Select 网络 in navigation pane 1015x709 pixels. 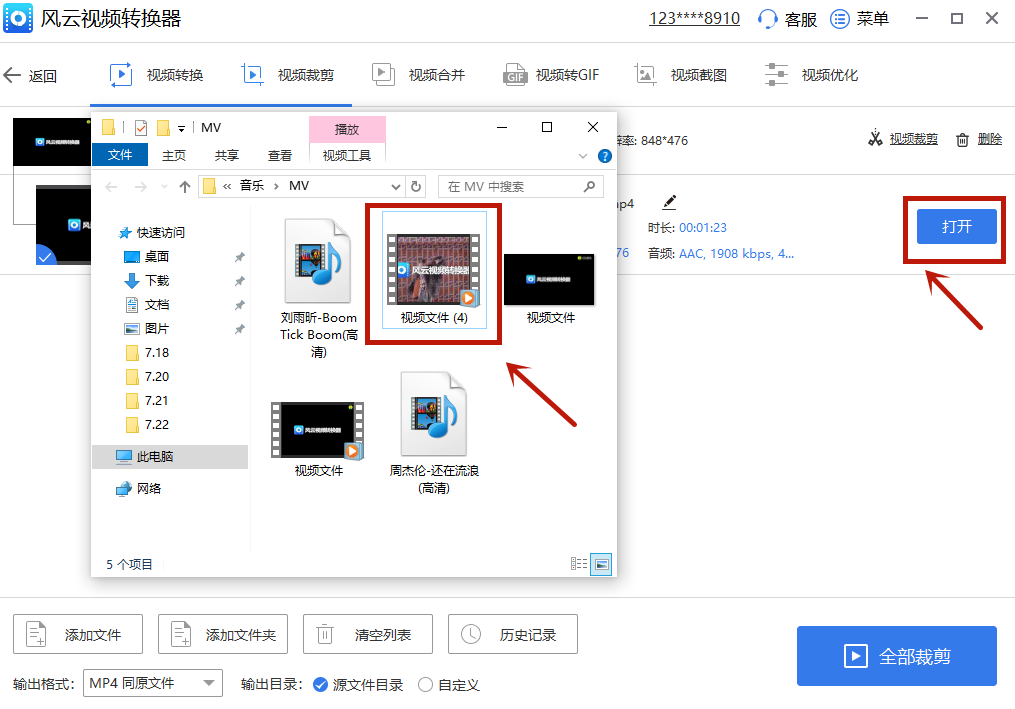(139, 489)
